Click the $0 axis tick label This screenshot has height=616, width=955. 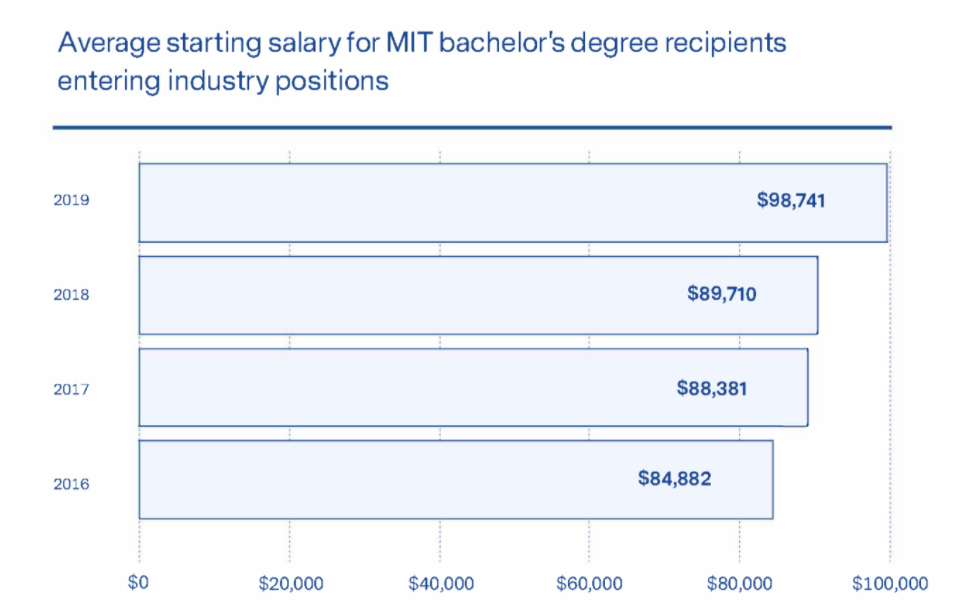[x=138, y=583]
